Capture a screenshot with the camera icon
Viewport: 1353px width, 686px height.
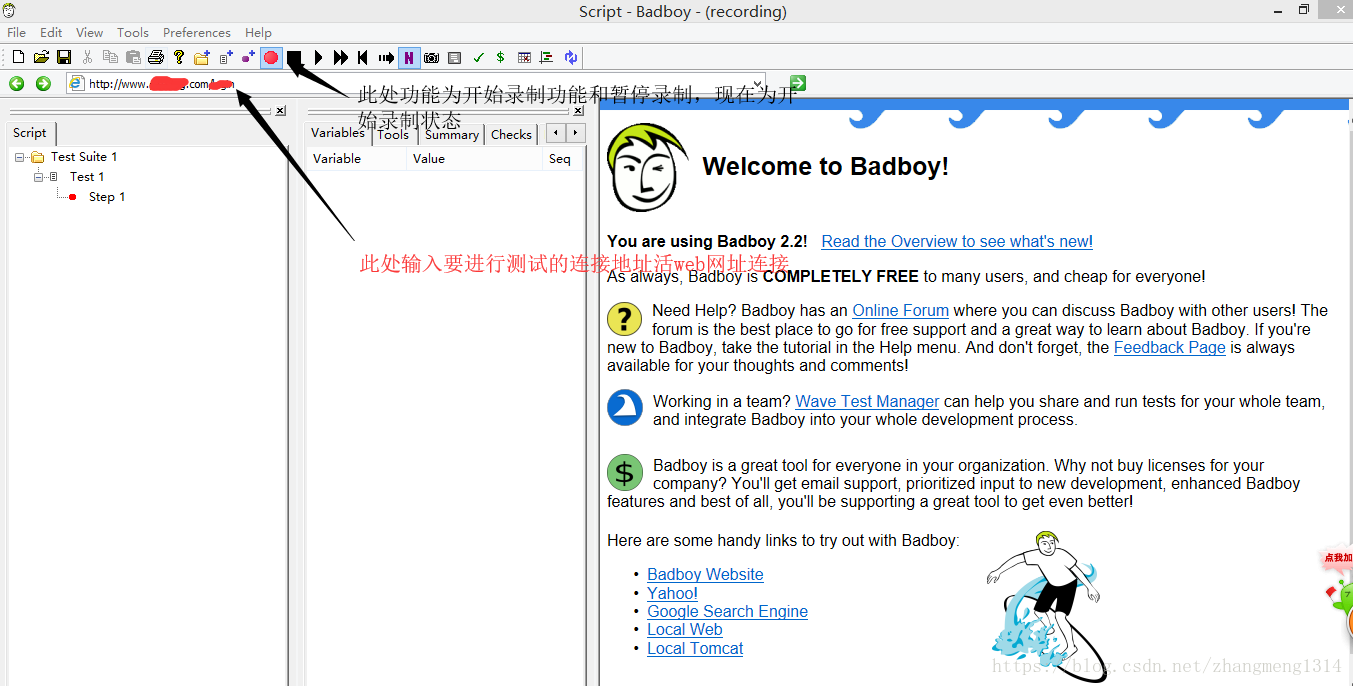coord(431,58)
